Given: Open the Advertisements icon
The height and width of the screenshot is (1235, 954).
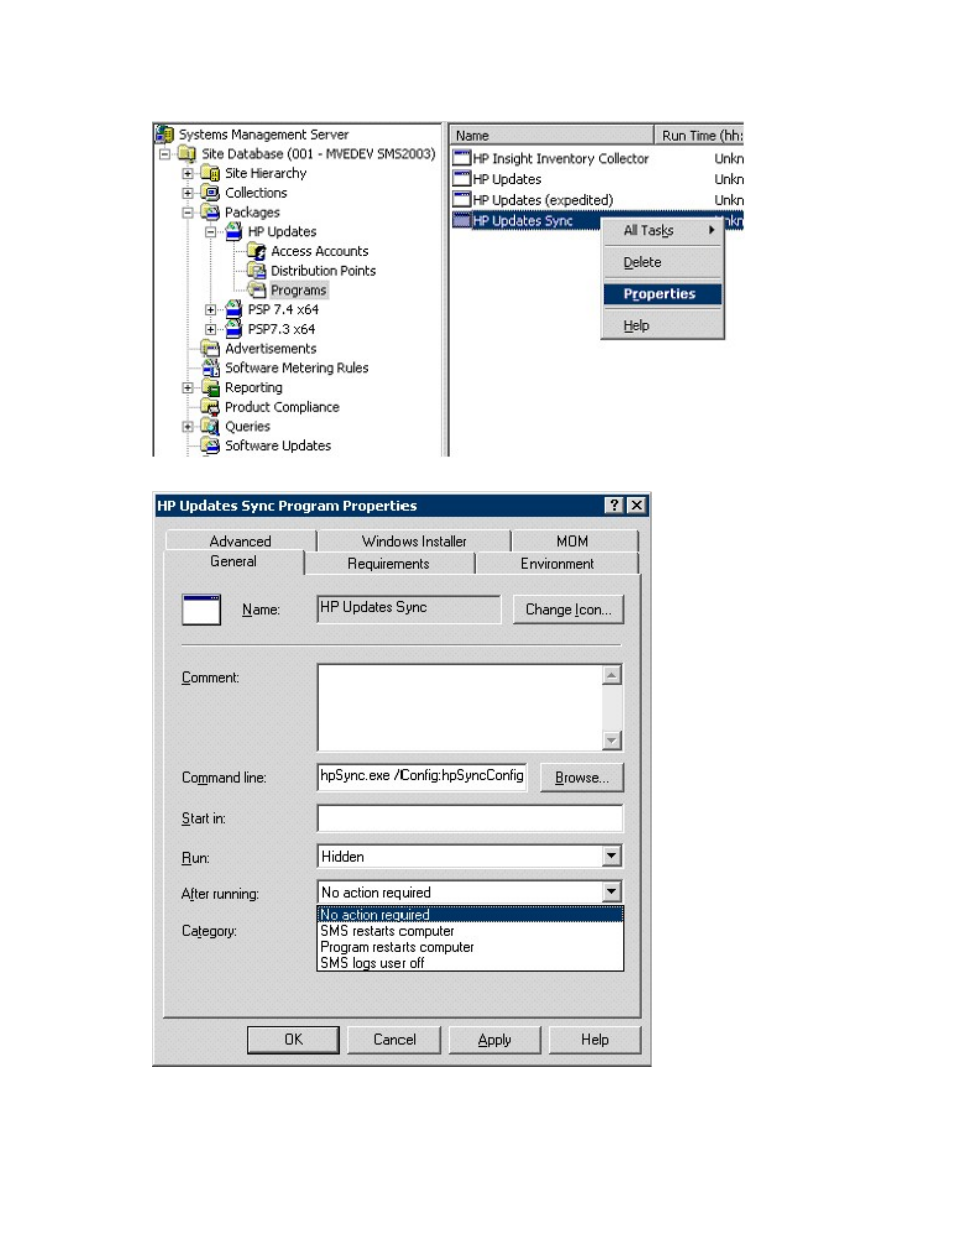Looking at the screenshot, I should coord(210,348).
